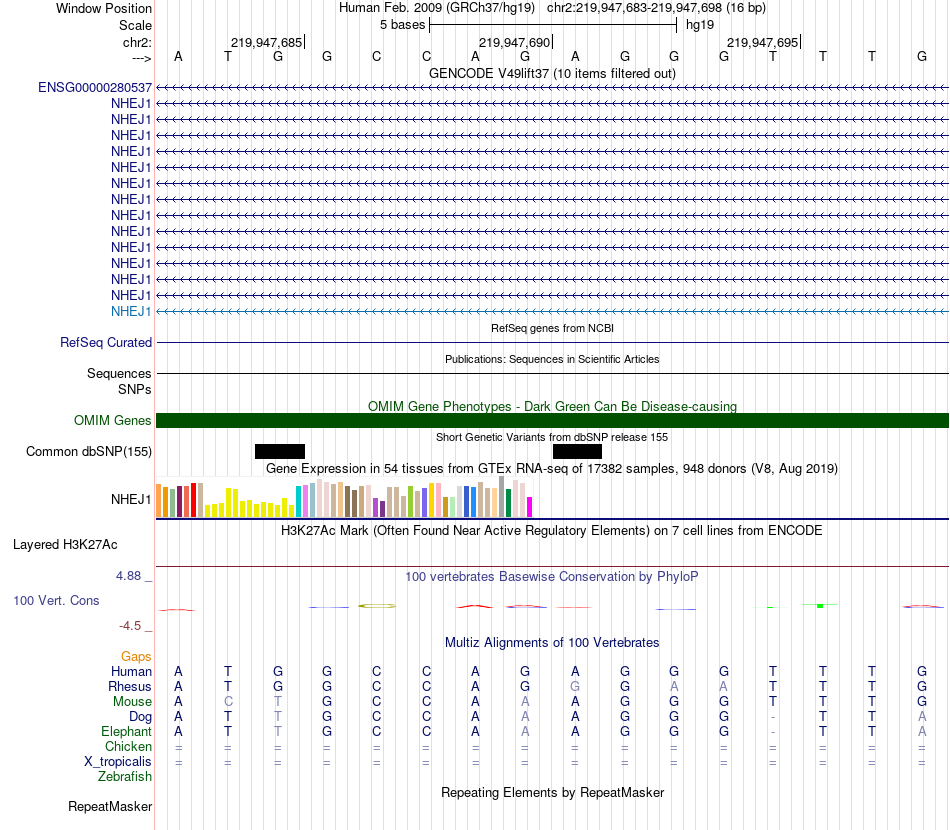Click the magenta bar in GTEx chart
This screenshot has width=950, height=830.
point(530,507)
